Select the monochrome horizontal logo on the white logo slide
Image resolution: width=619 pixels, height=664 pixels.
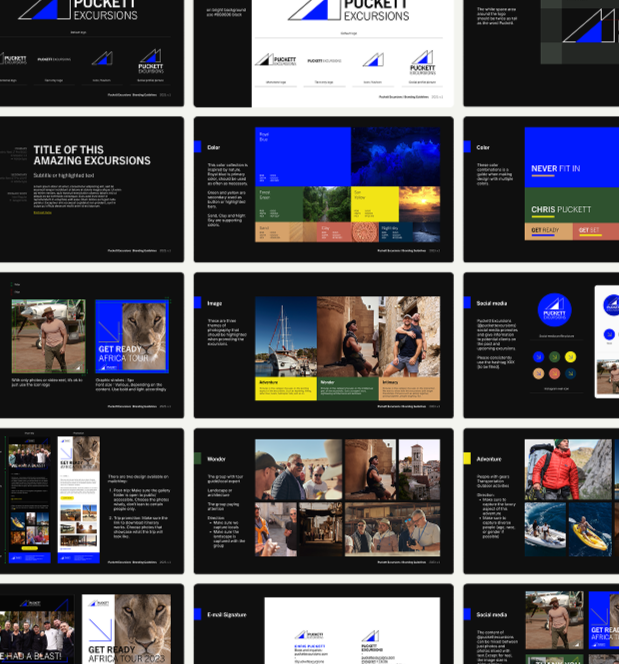[x=276, y=59]
